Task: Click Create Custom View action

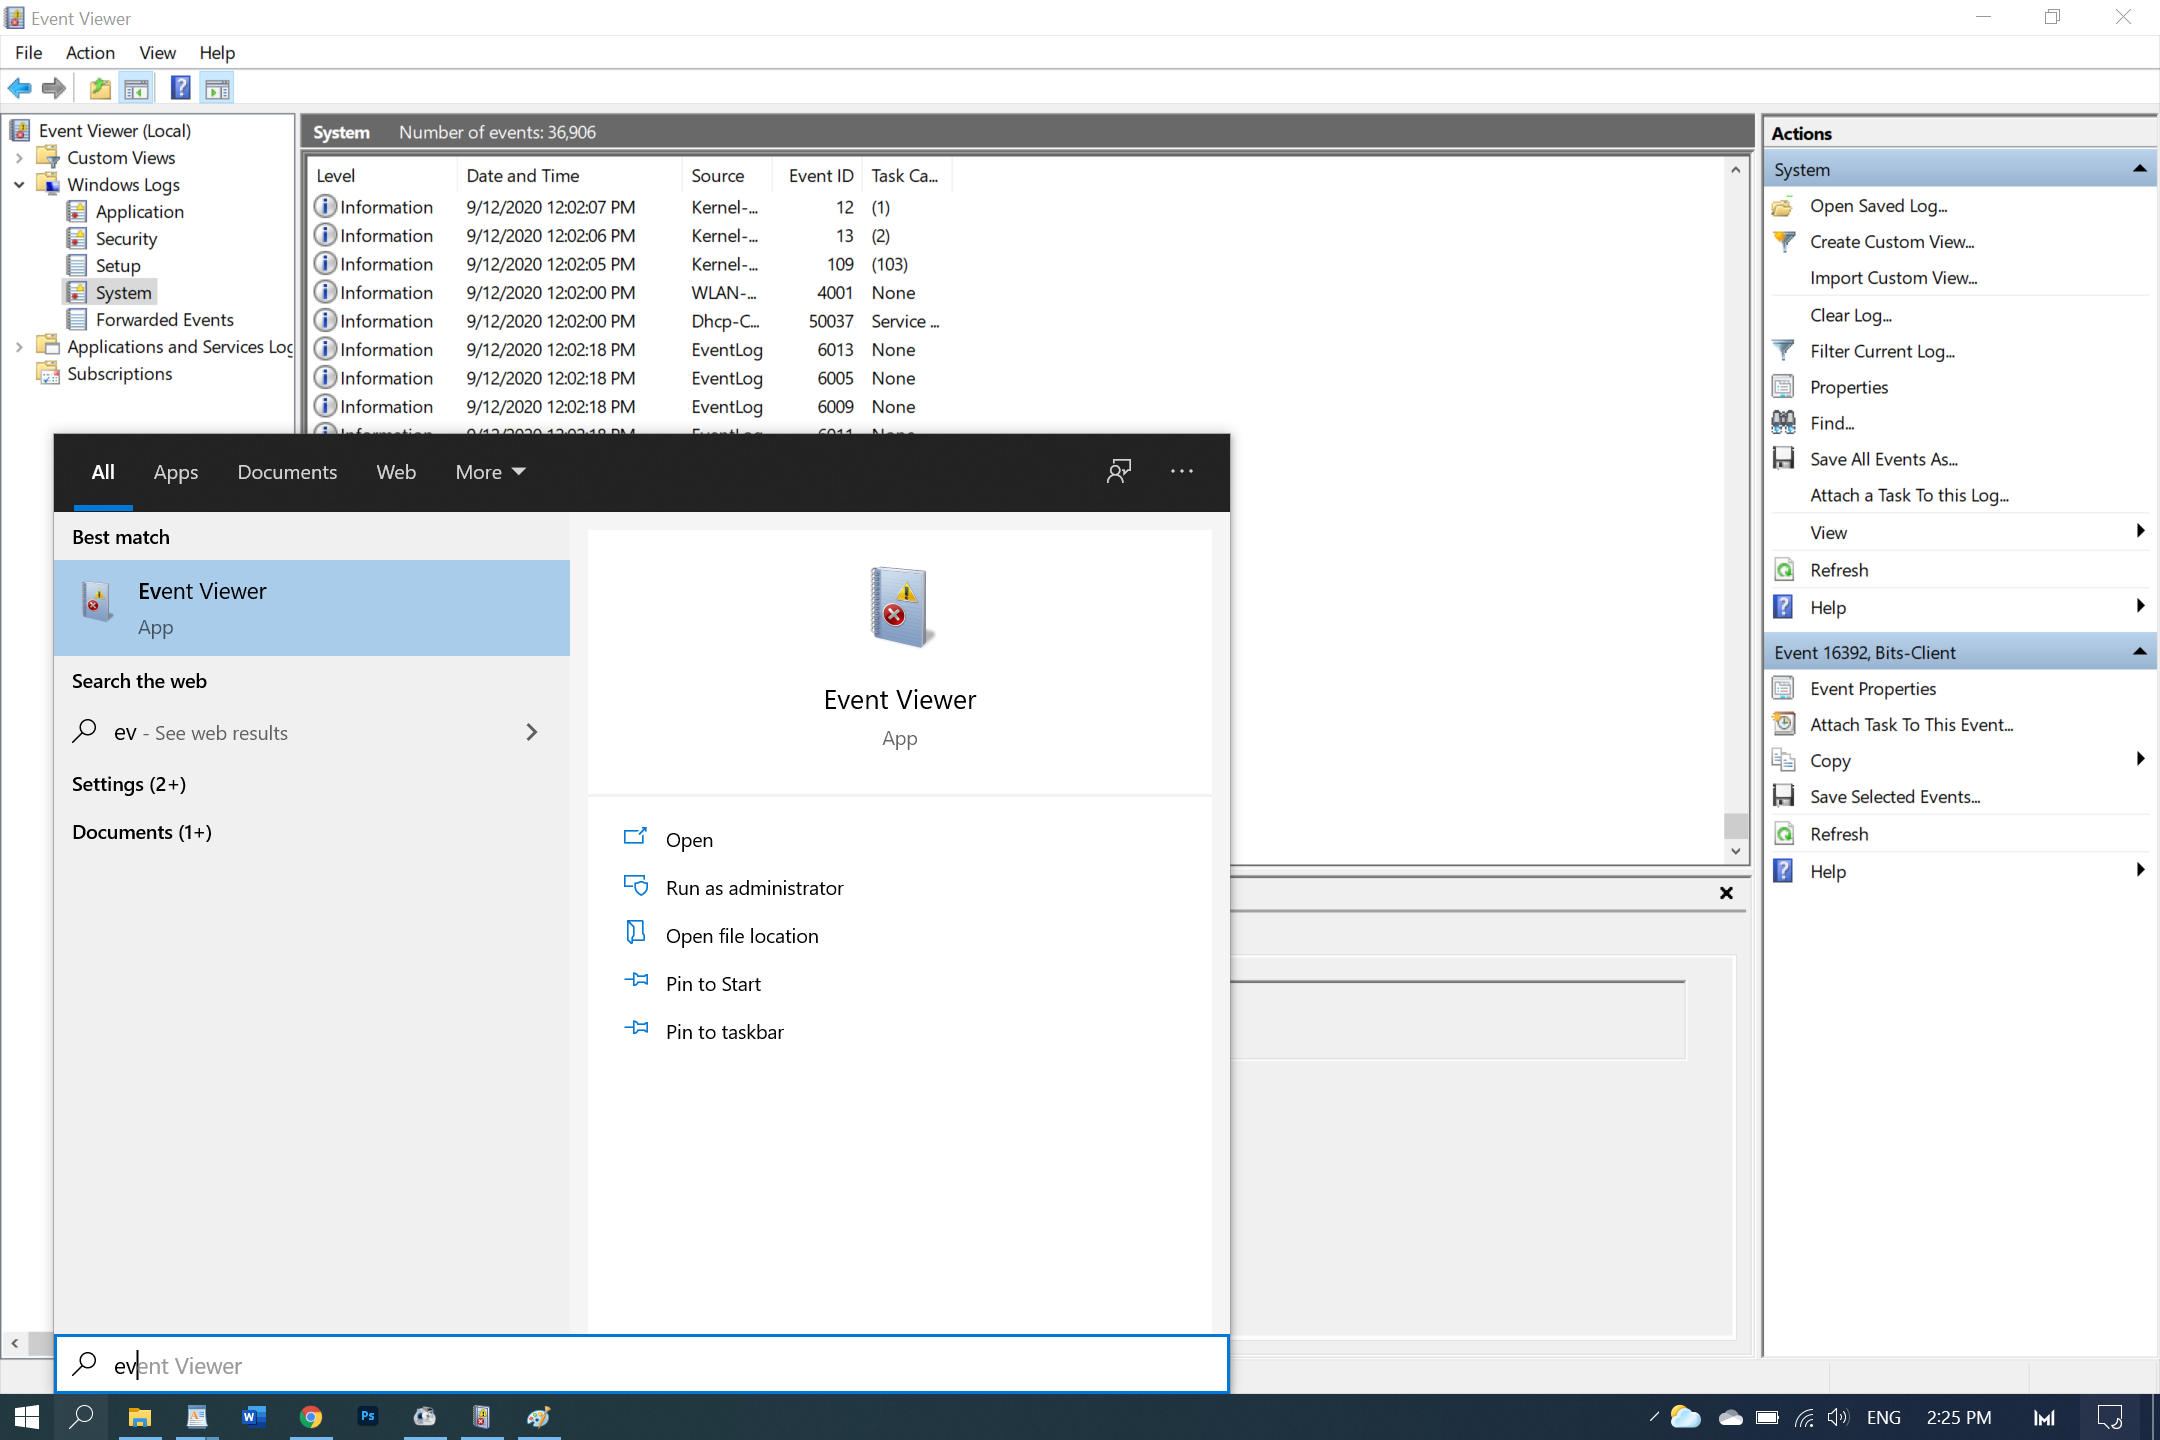Action: (1891, 242)
